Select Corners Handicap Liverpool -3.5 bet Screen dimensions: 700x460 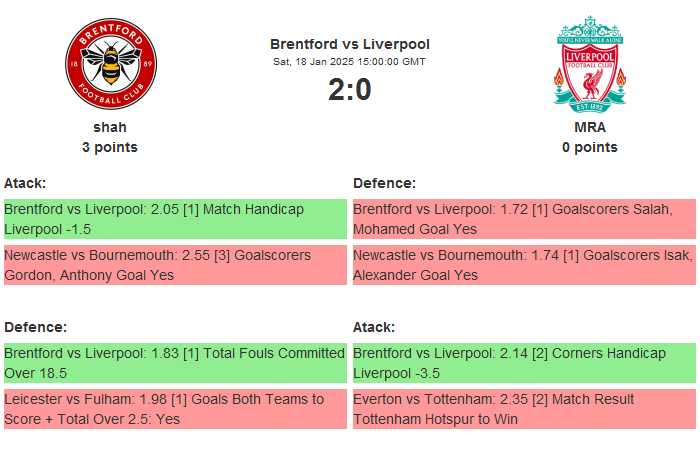point(523,363)
